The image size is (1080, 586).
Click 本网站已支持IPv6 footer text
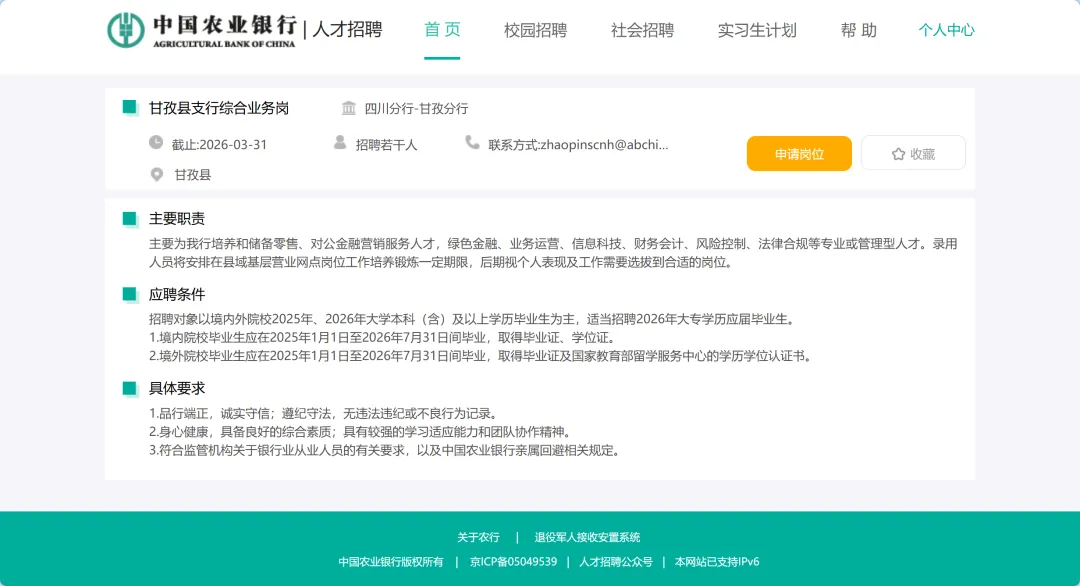(x=716, y=562)
